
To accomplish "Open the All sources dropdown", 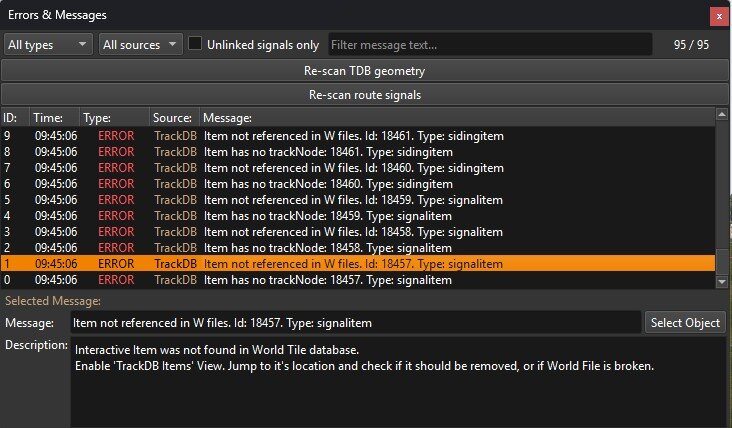I will coord(141,44).
